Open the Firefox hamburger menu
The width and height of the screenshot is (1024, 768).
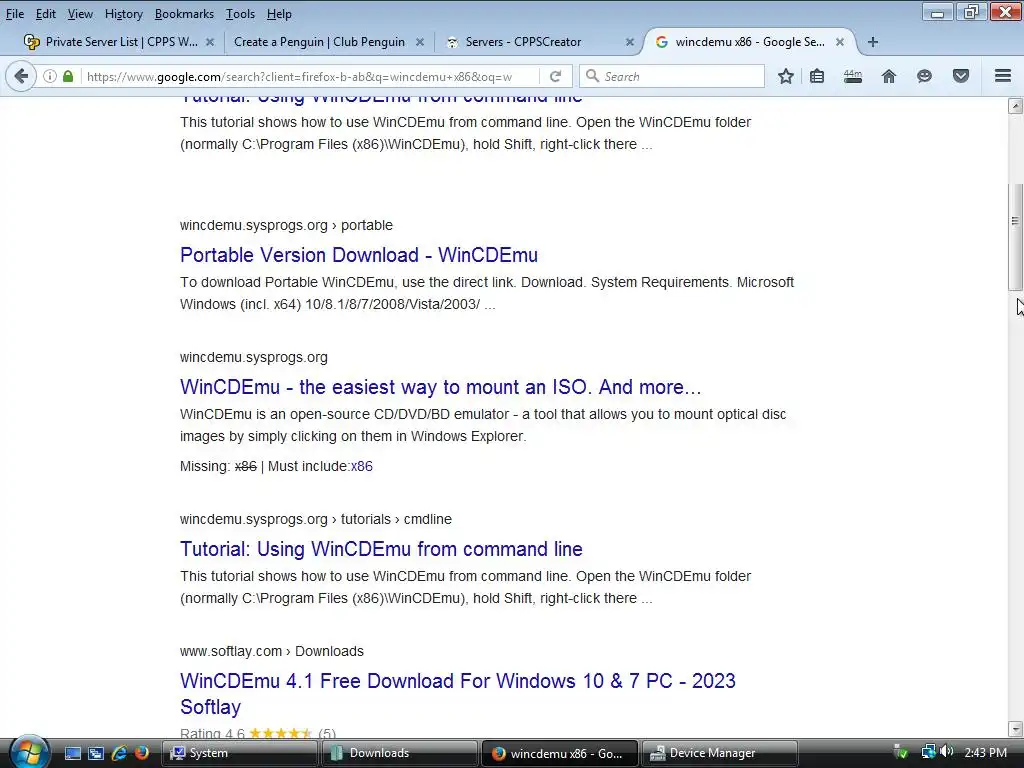click(1003, 76)
